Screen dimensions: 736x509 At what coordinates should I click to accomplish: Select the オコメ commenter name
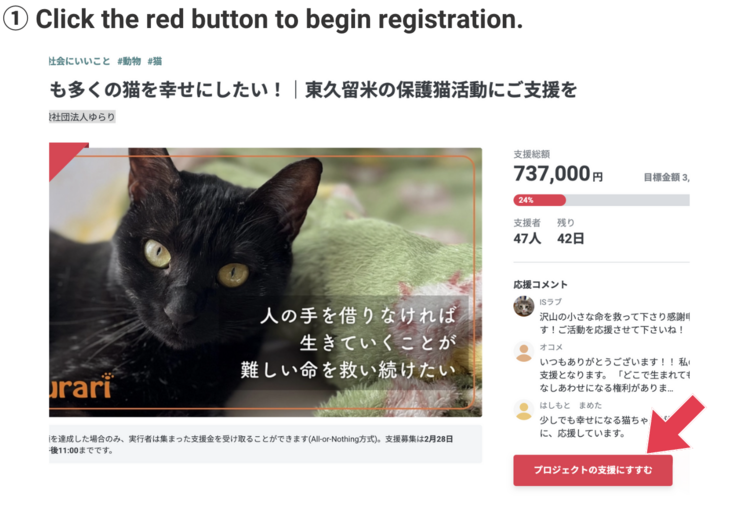pyautogui.click(x=551, y=347)
